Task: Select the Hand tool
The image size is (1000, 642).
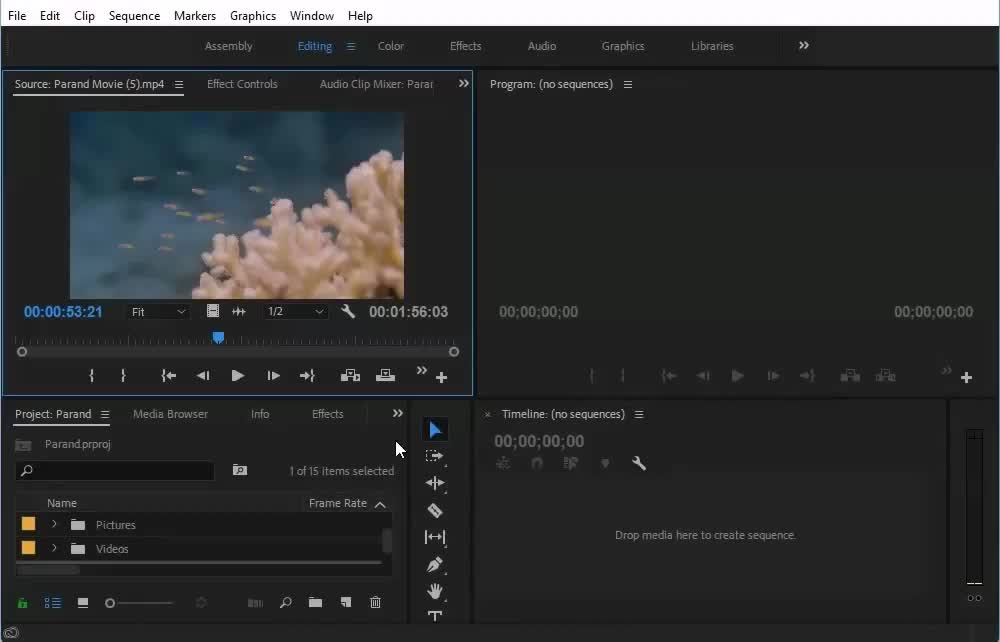Action: tap(435, 591)
